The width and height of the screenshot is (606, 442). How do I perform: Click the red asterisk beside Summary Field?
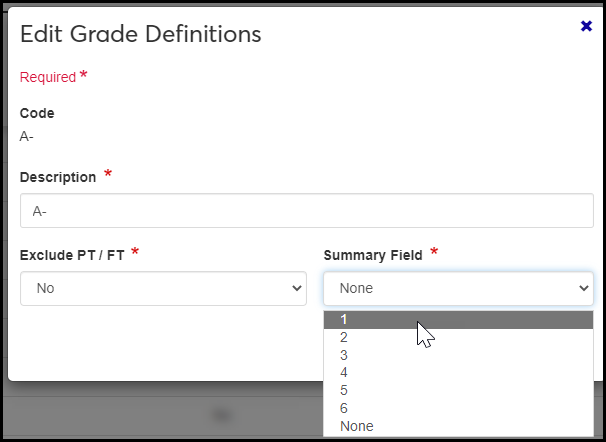tap(434, 253)
